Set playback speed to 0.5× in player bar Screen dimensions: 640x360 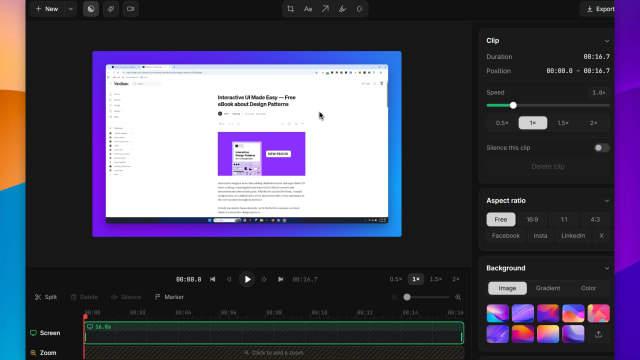click(x=395, y=280)
